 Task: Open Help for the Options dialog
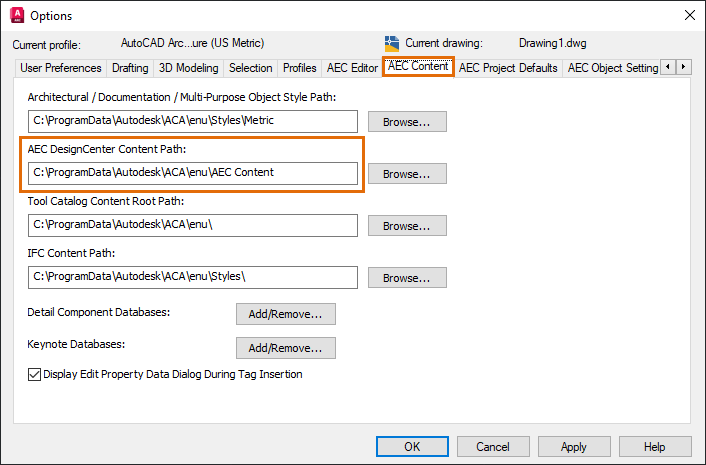point(655,447)
